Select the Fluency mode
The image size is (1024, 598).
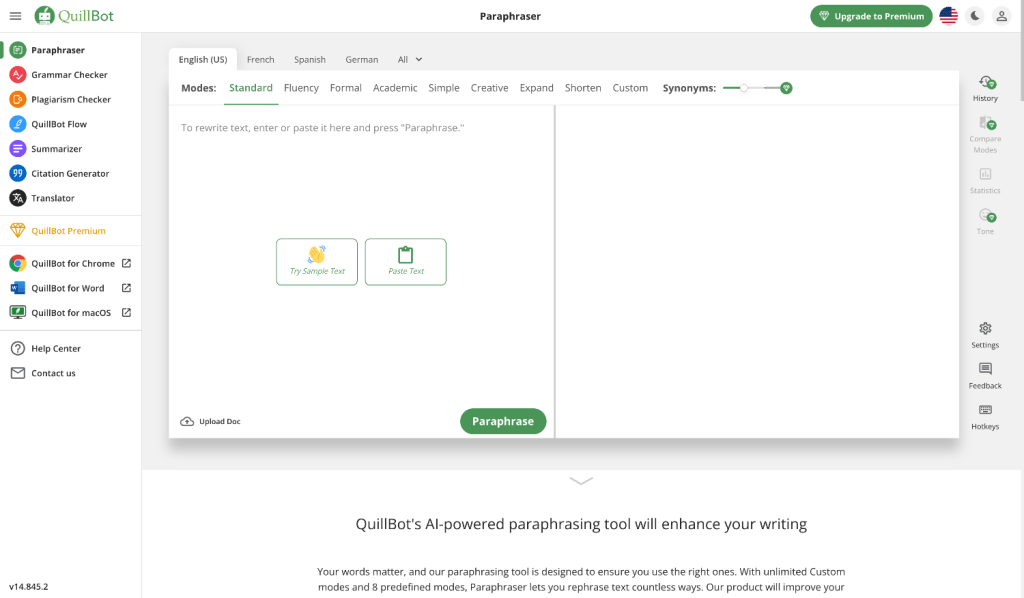coord(301,88)
